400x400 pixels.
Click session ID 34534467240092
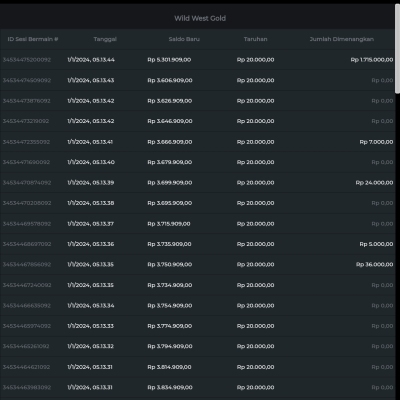(27, 285)
